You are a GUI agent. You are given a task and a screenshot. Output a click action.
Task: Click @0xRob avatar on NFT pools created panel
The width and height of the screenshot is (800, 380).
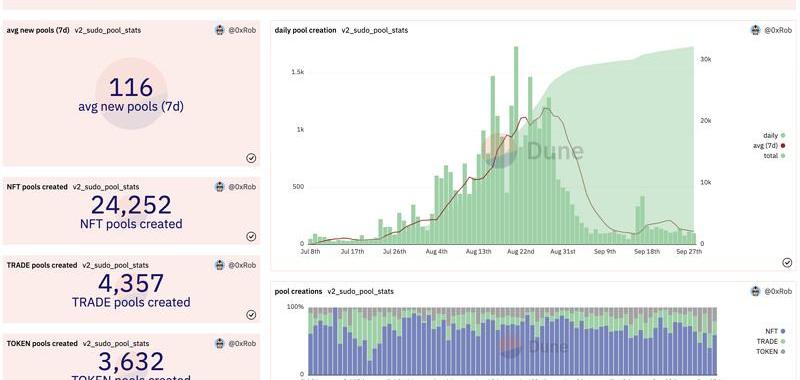219,187
